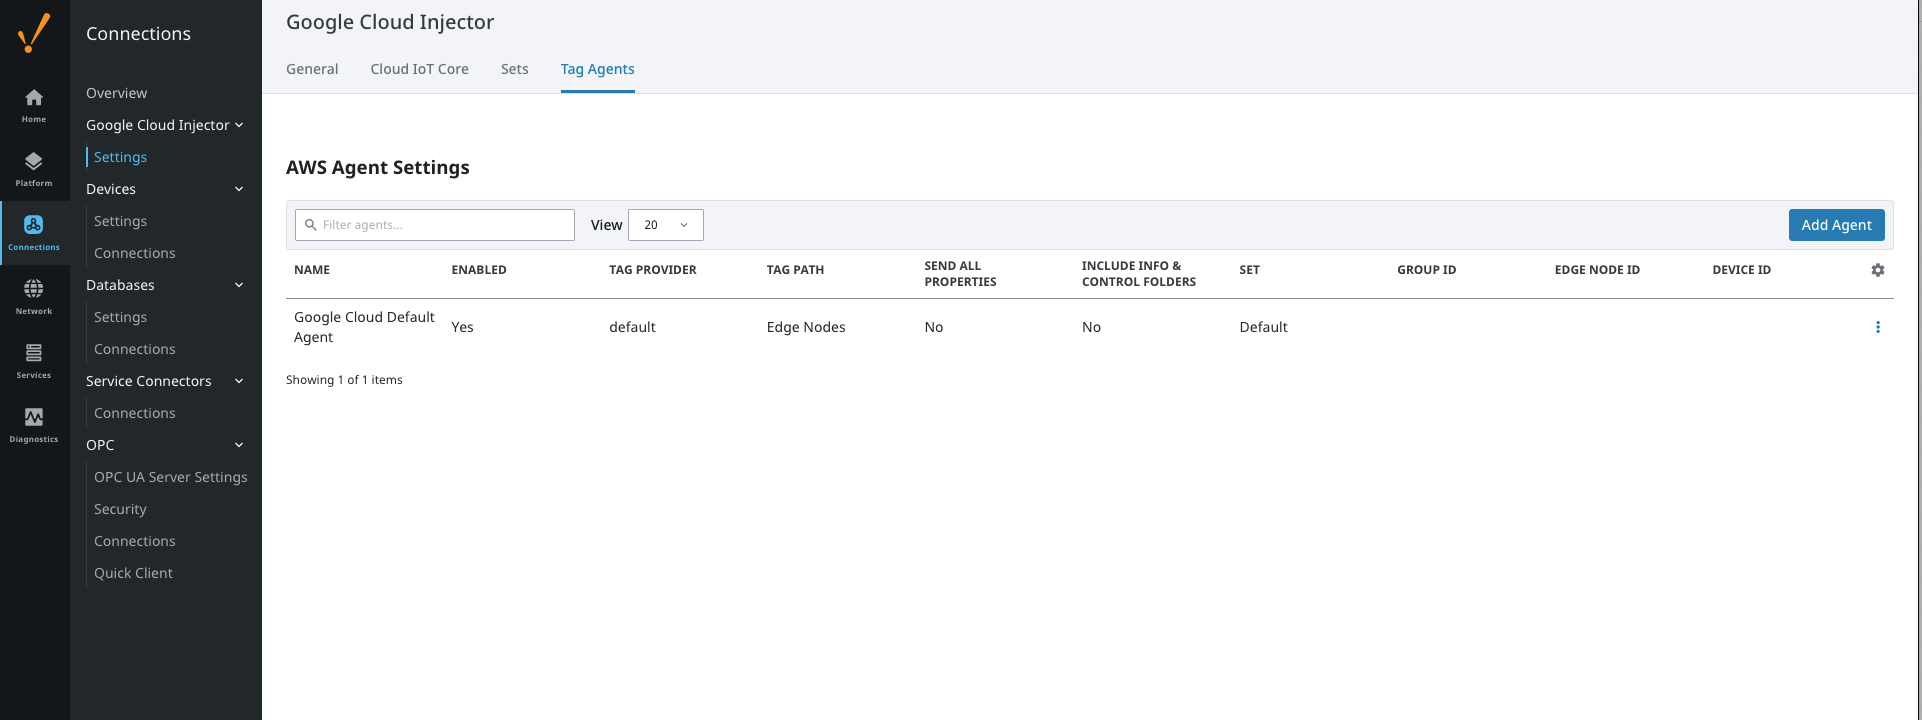Open the Services section icon
The height and width of the screenshot is (720, 1922).
pos(34,360)
